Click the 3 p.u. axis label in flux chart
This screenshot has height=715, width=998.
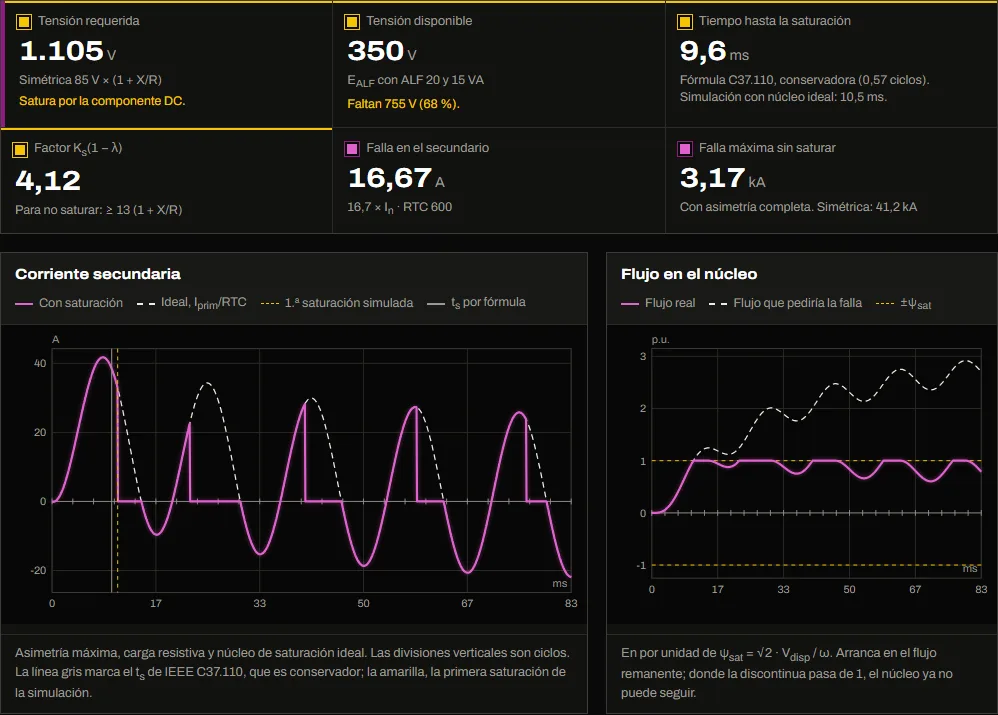click(643, 357)
